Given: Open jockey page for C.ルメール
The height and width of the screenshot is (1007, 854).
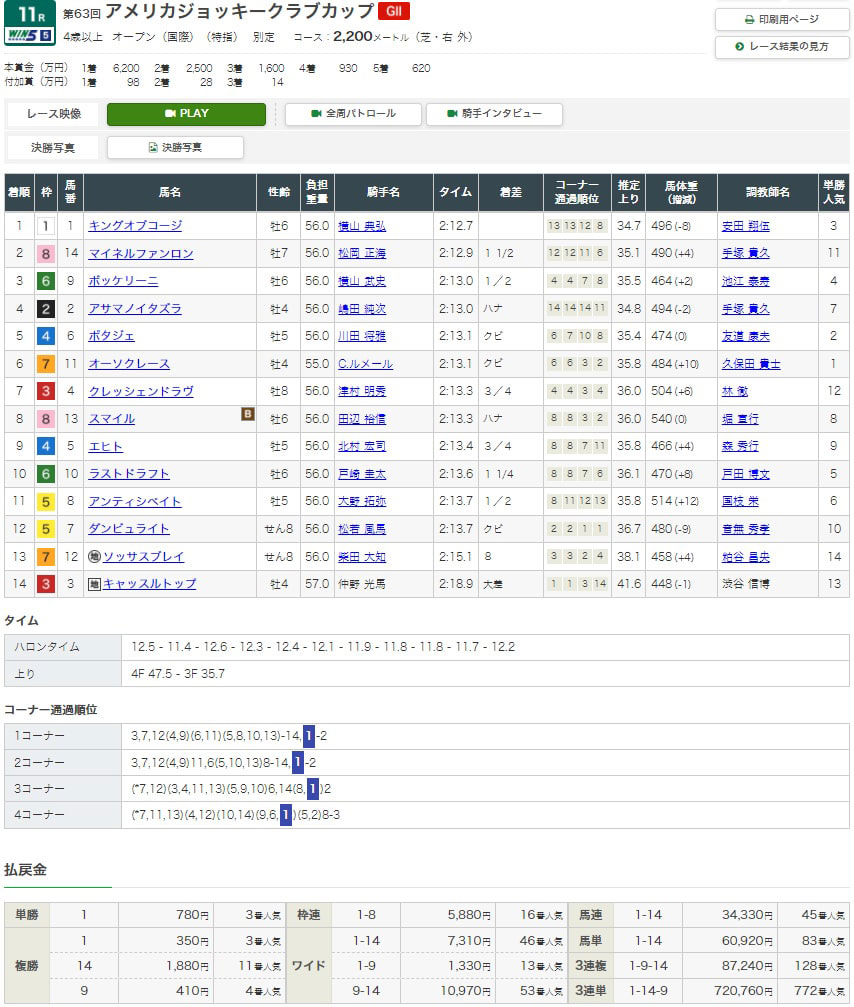Looking at the screenshot, I should point(365,364).
